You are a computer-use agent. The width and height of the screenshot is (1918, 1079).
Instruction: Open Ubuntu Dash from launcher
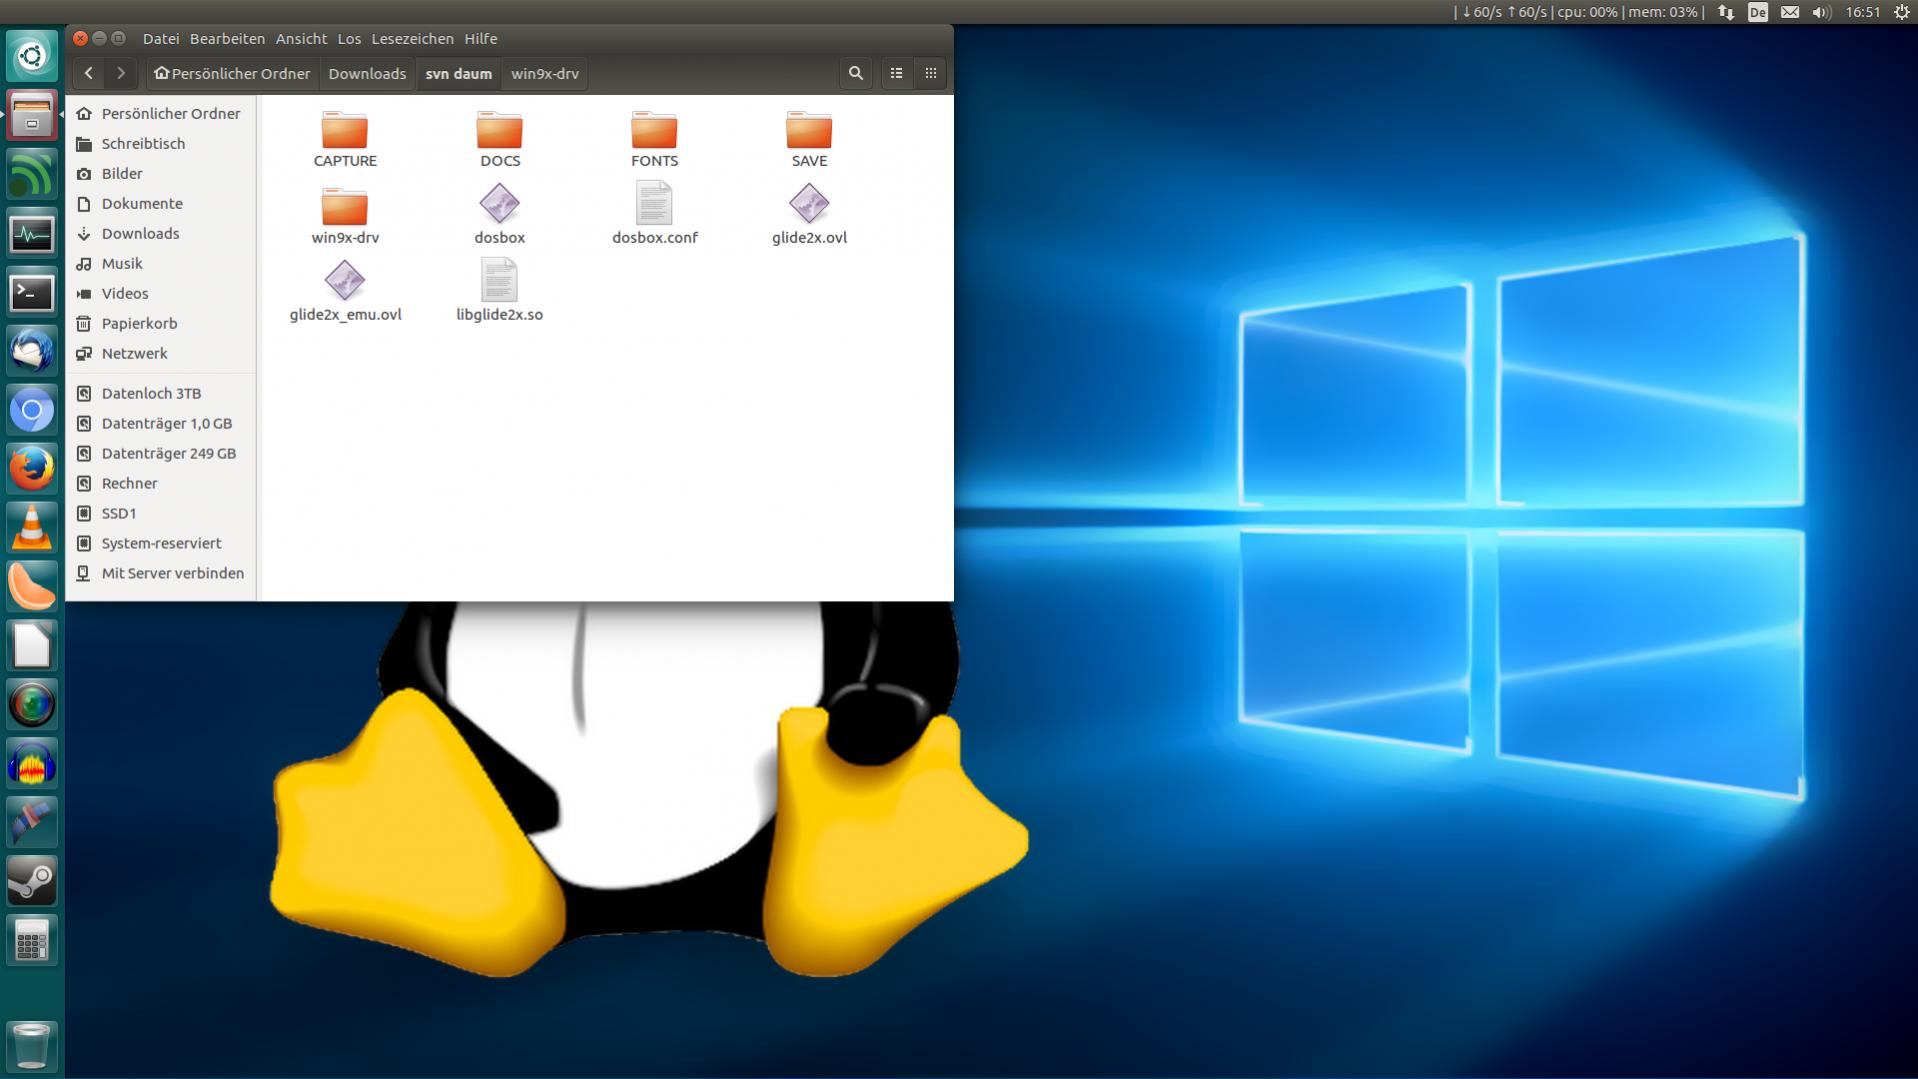tap(32, 56)
